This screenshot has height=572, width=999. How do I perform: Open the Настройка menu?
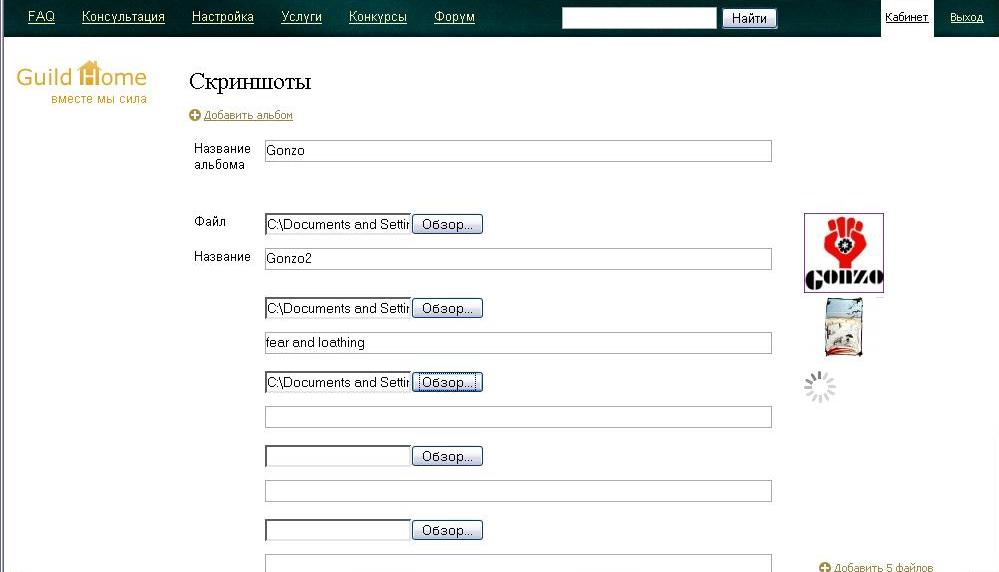click(222, 17)
